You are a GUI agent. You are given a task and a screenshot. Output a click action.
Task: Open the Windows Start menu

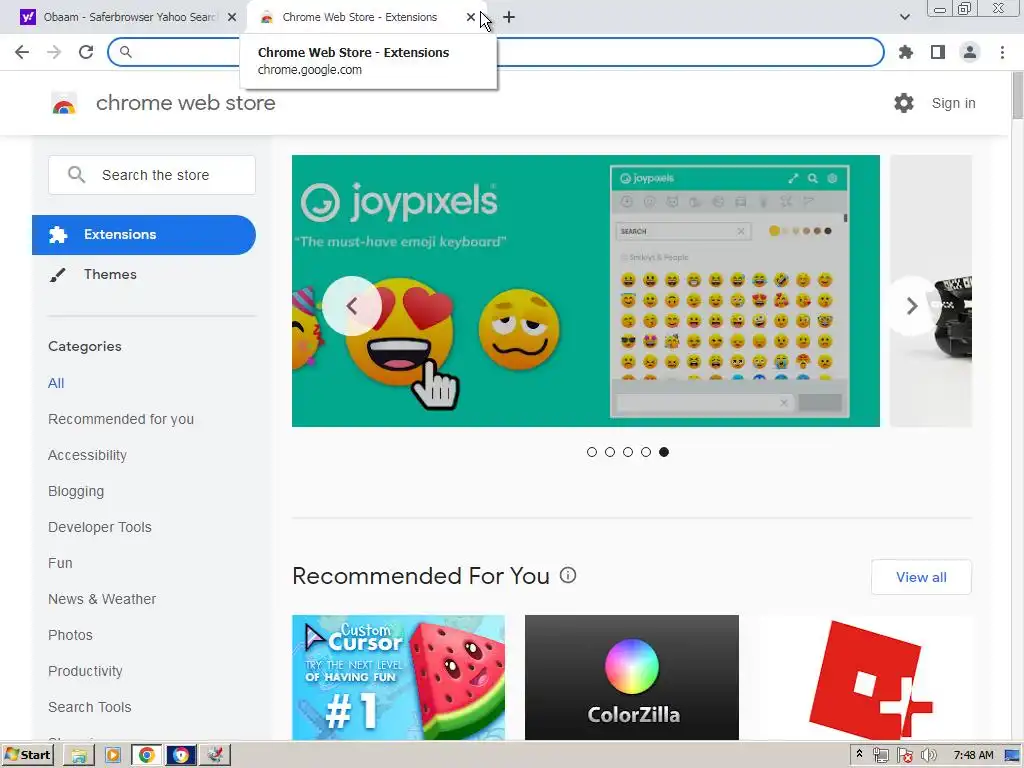point(27,755)
